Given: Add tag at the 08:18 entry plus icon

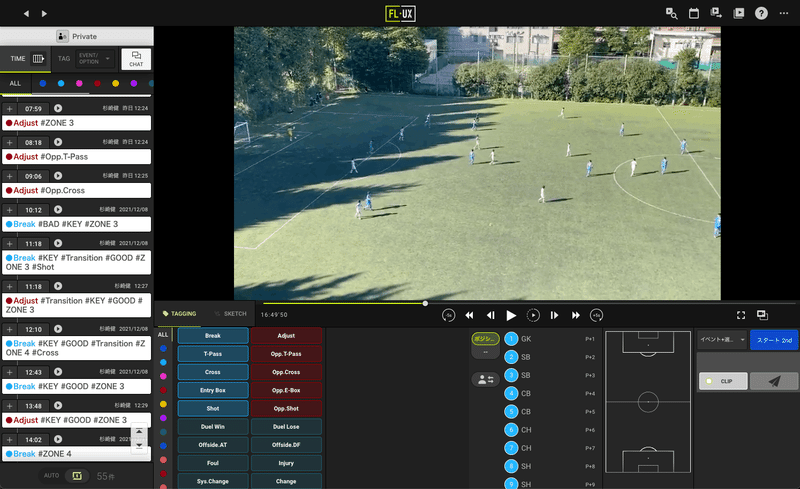Looking at the screenshot, I should [x=9, y=142].
